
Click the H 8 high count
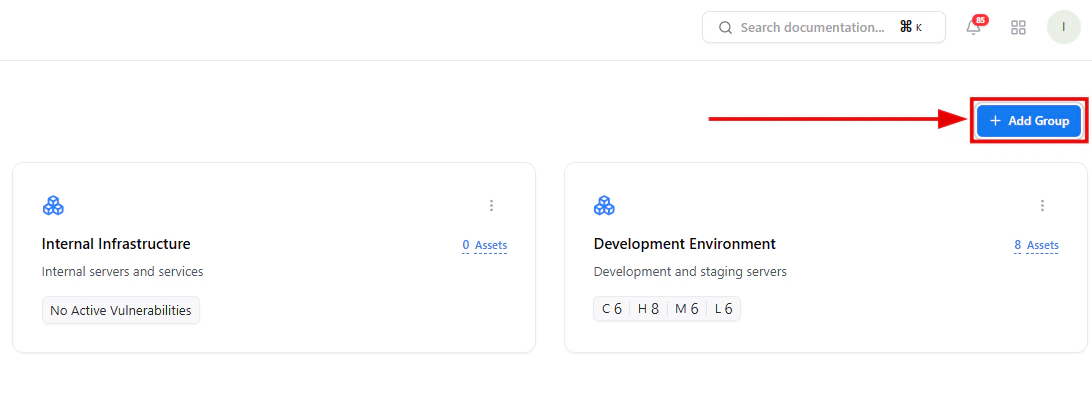click(x=648, y=309)
